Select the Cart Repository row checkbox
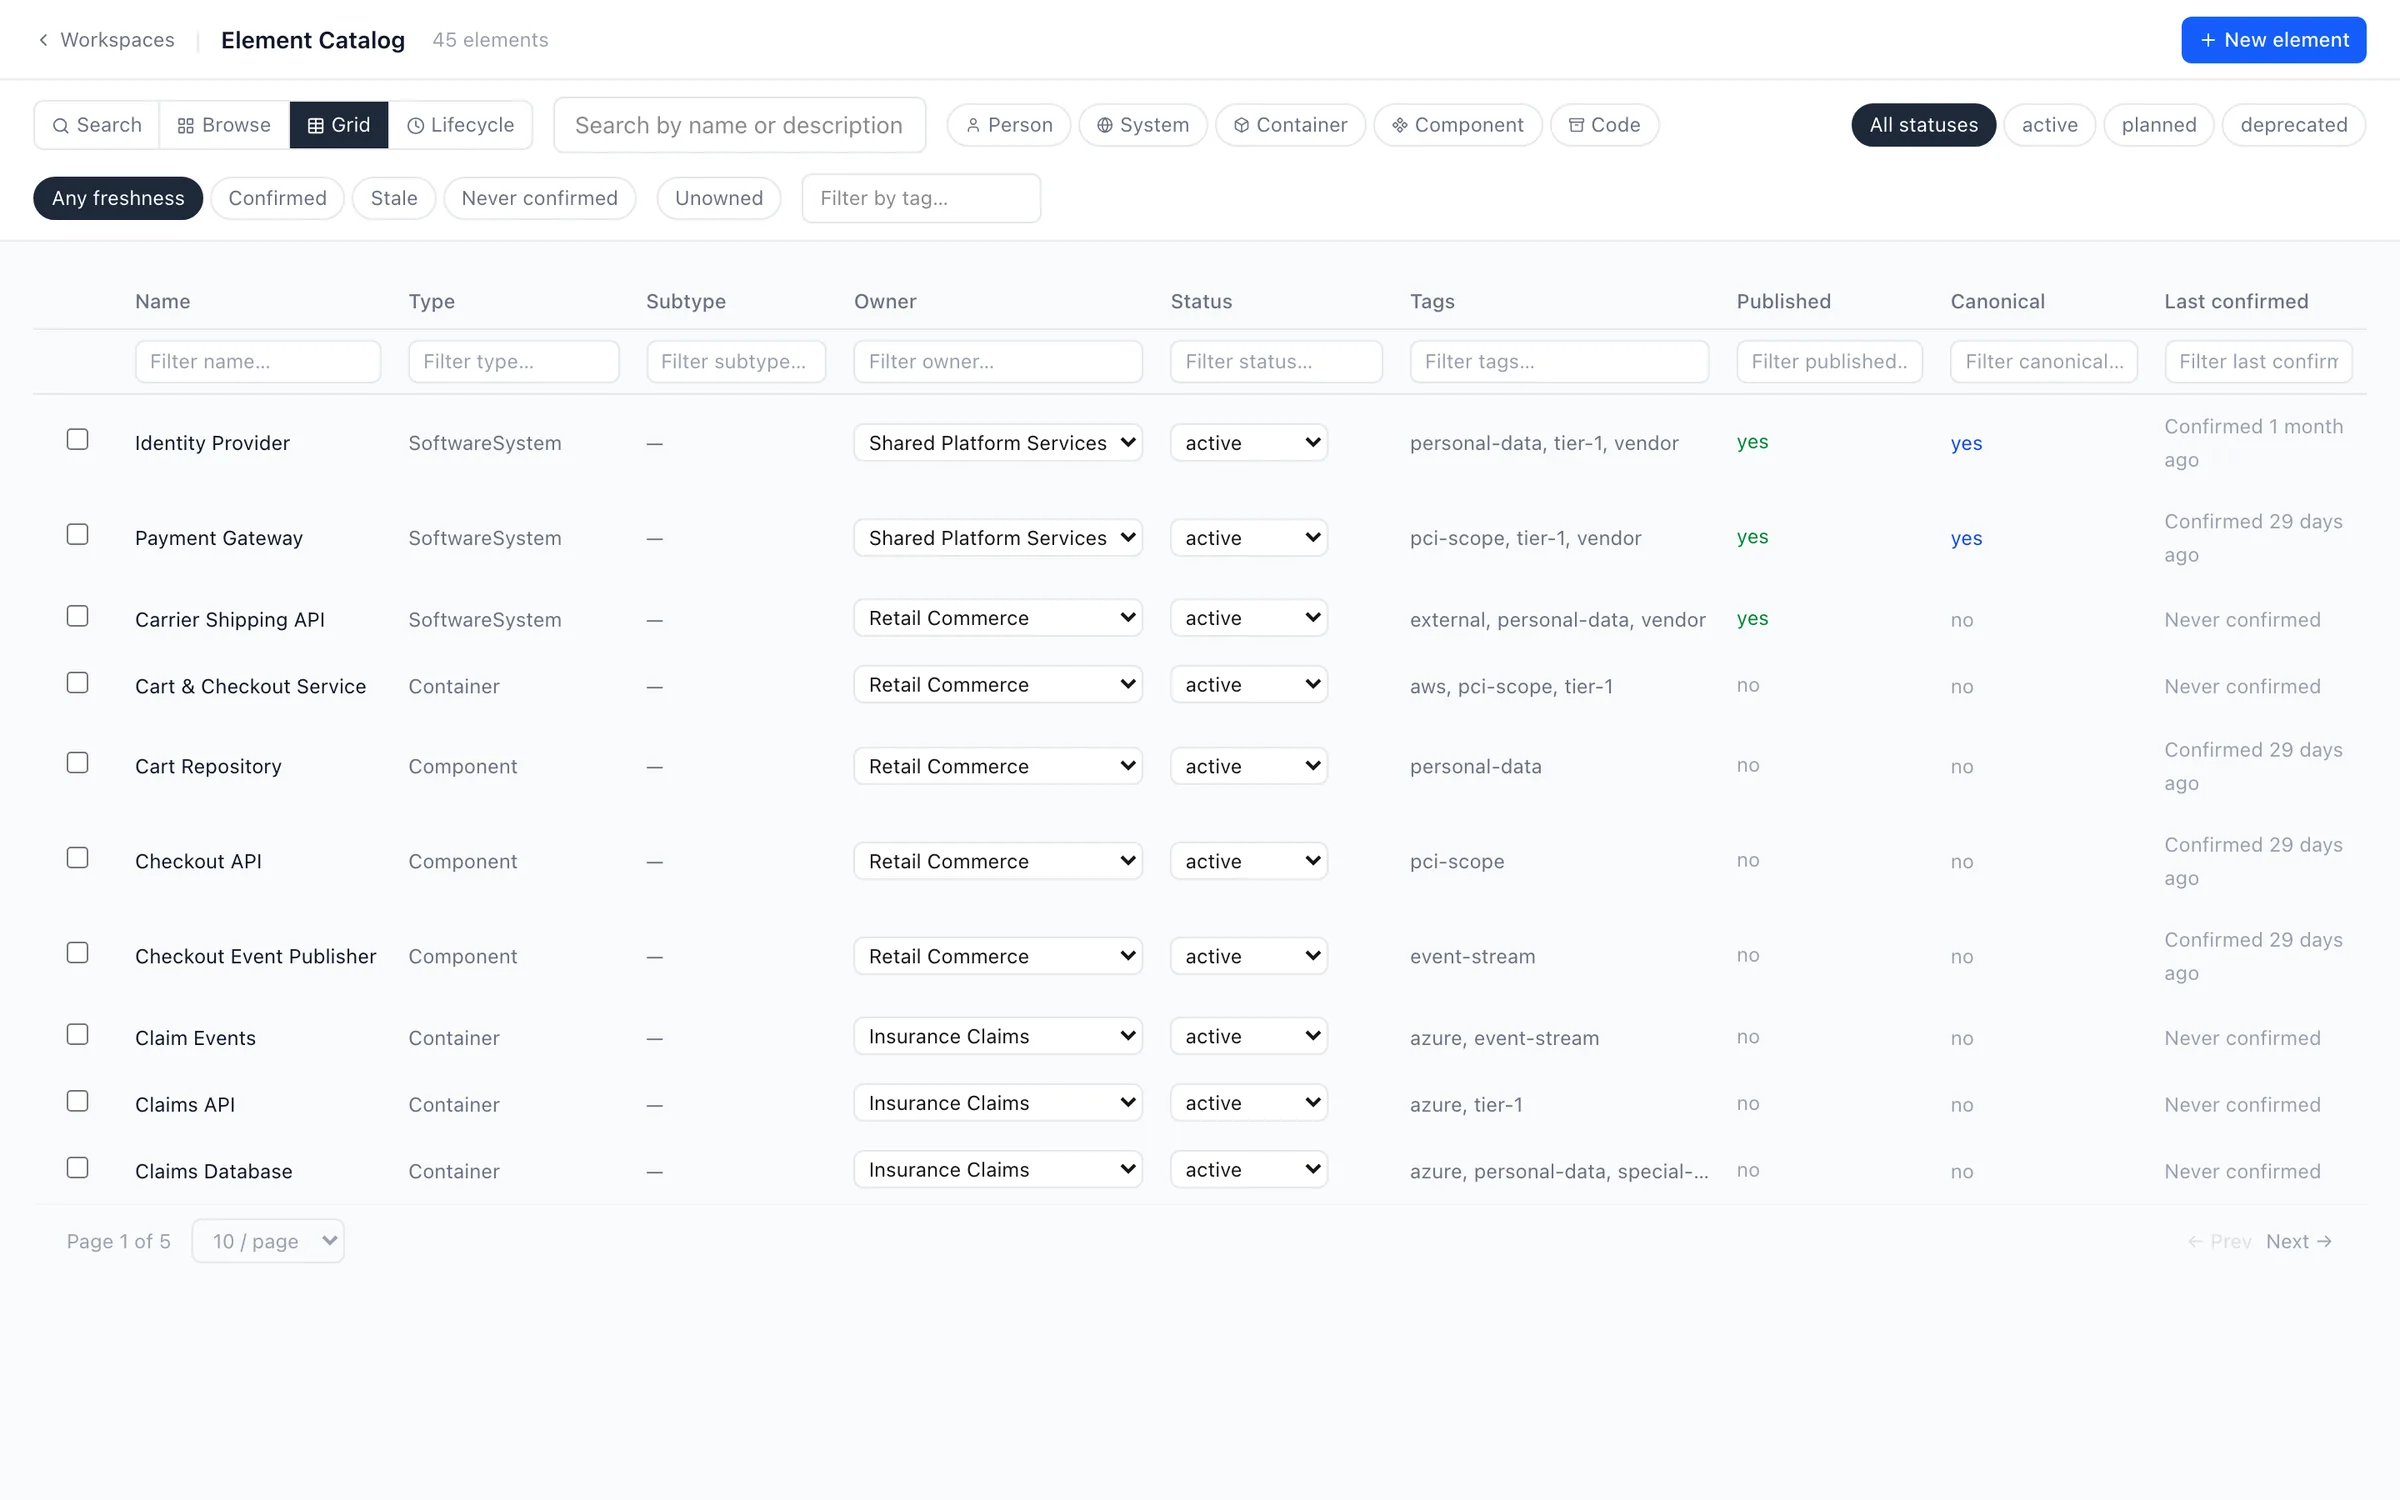This screenshot has height=1500, width=2400. point(77,763)
